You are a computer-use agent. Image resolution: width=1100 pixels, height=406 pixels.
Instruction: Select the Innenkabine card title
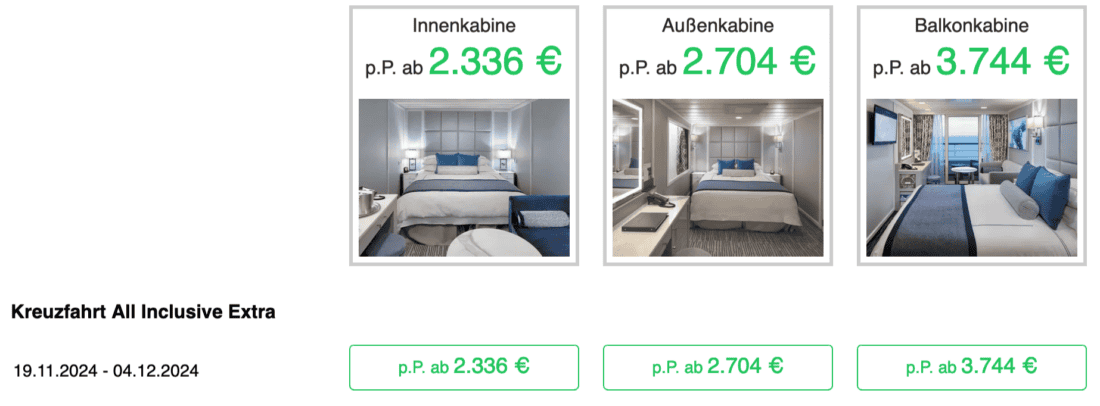coord(464,25)
